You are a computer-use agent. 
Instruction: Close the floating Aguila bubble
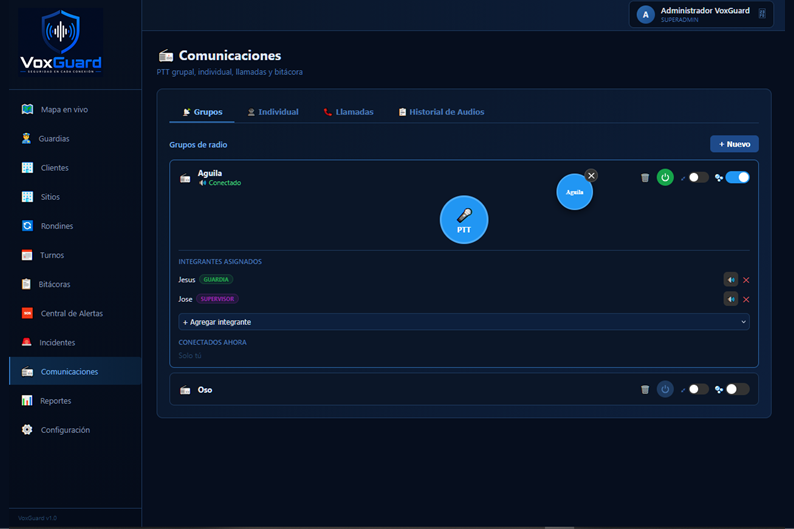[591, 176]
